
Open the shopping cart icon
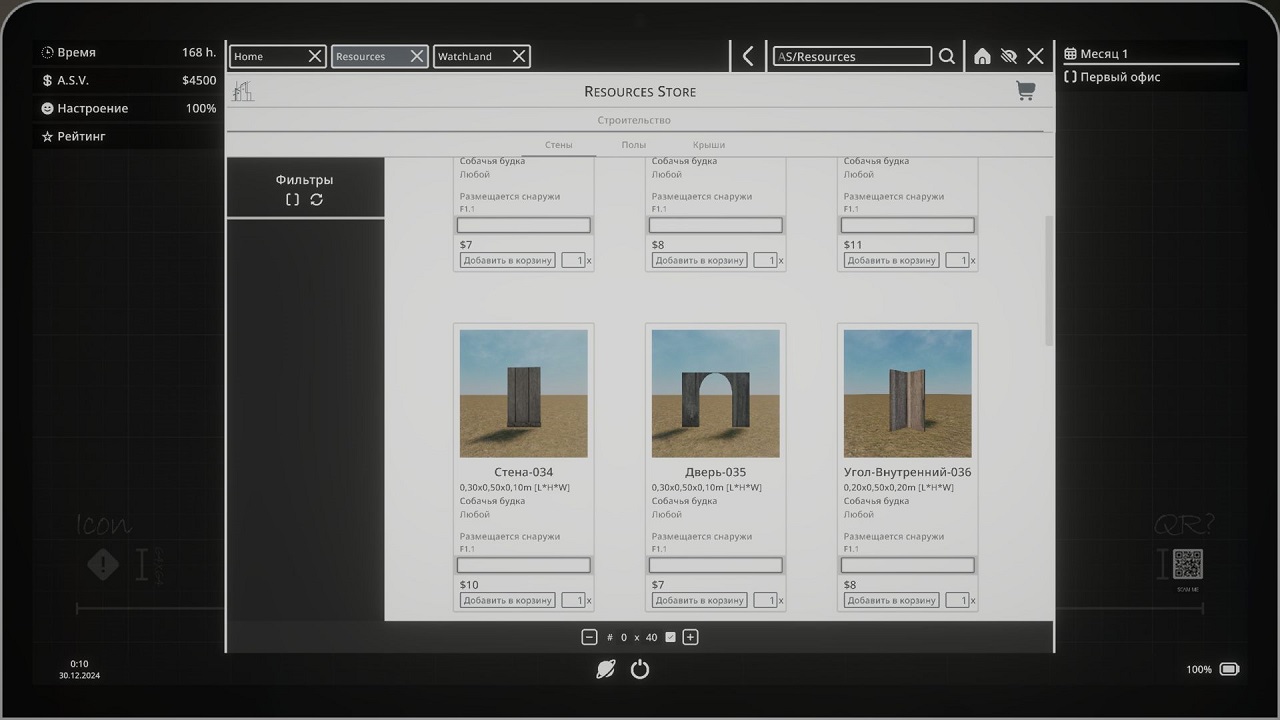(x=1025, y=91)
